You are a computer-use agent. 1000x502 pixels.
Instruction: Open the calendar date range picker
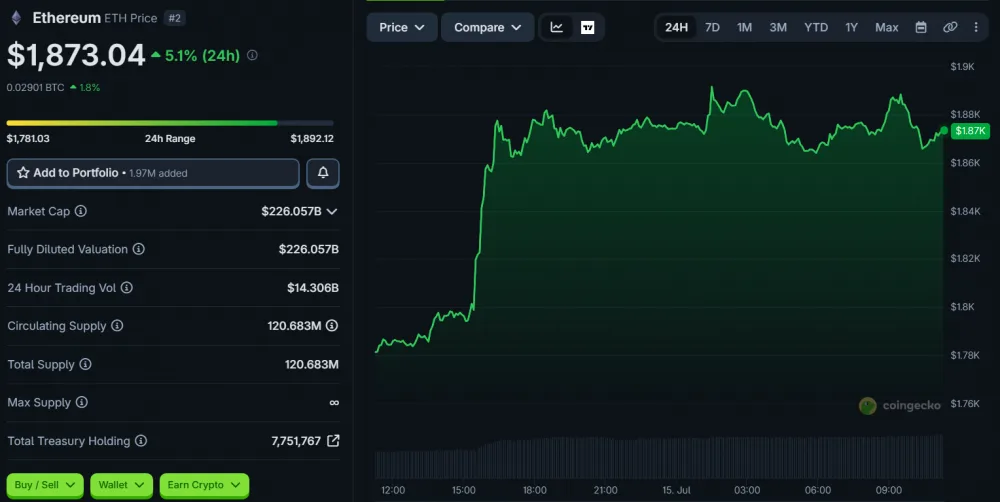[x=921, y=27]
